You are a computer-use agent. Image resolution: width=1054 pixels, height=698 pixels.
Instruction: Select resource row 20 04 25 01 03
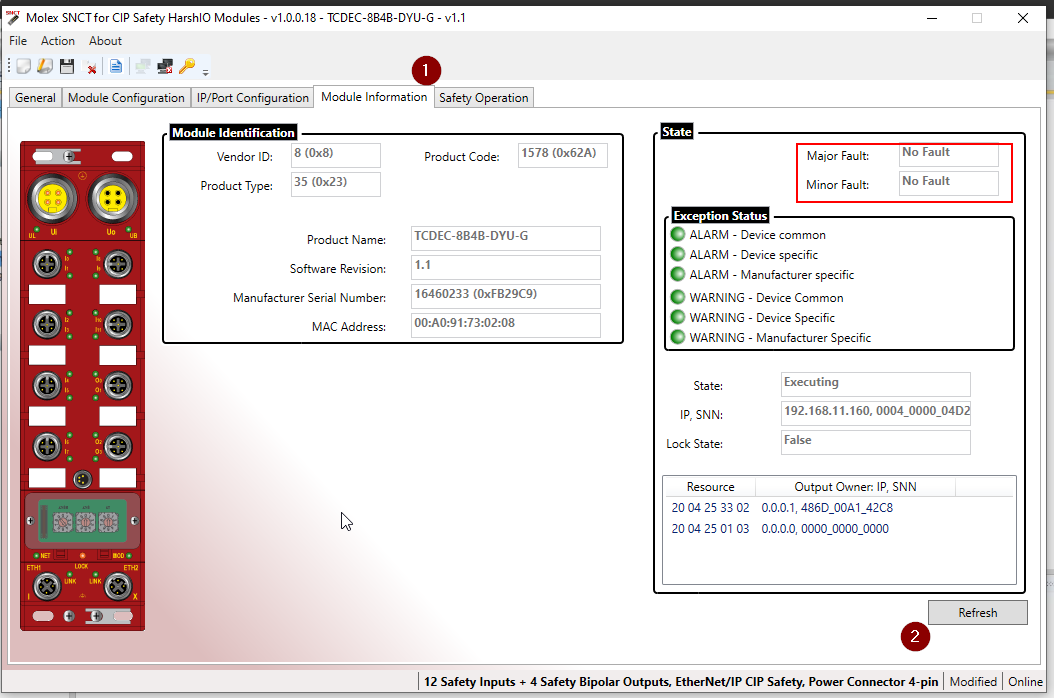710,529
